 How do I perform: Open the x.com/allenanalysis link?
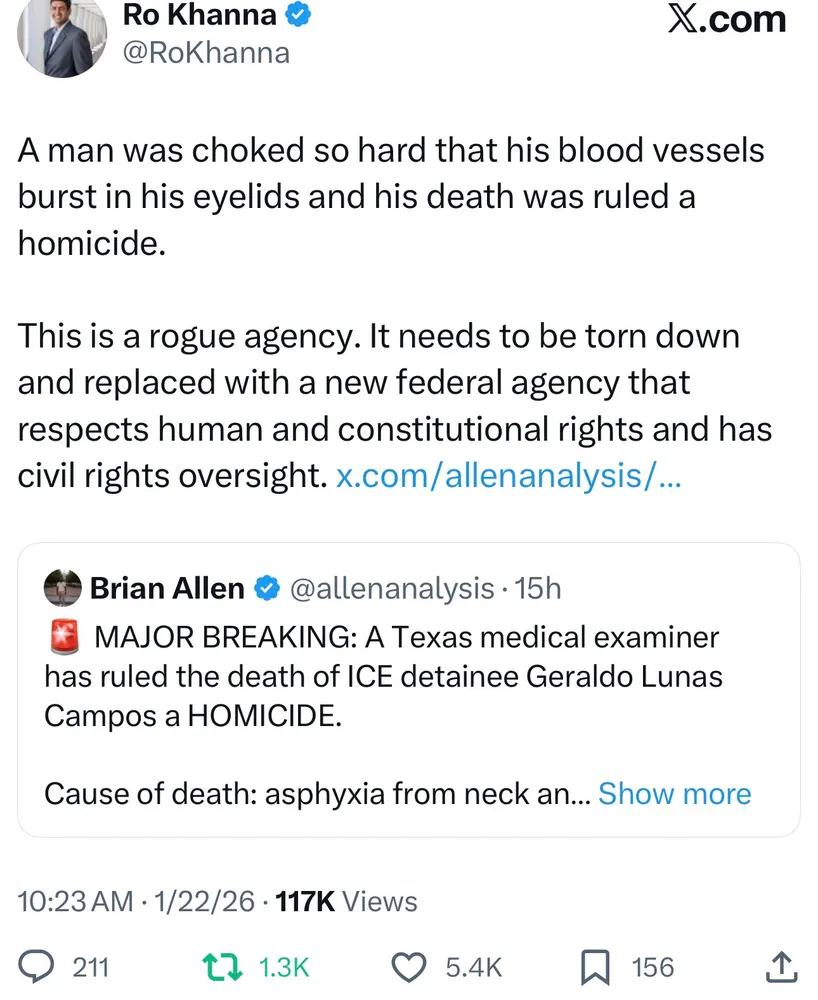click(509, 476)
